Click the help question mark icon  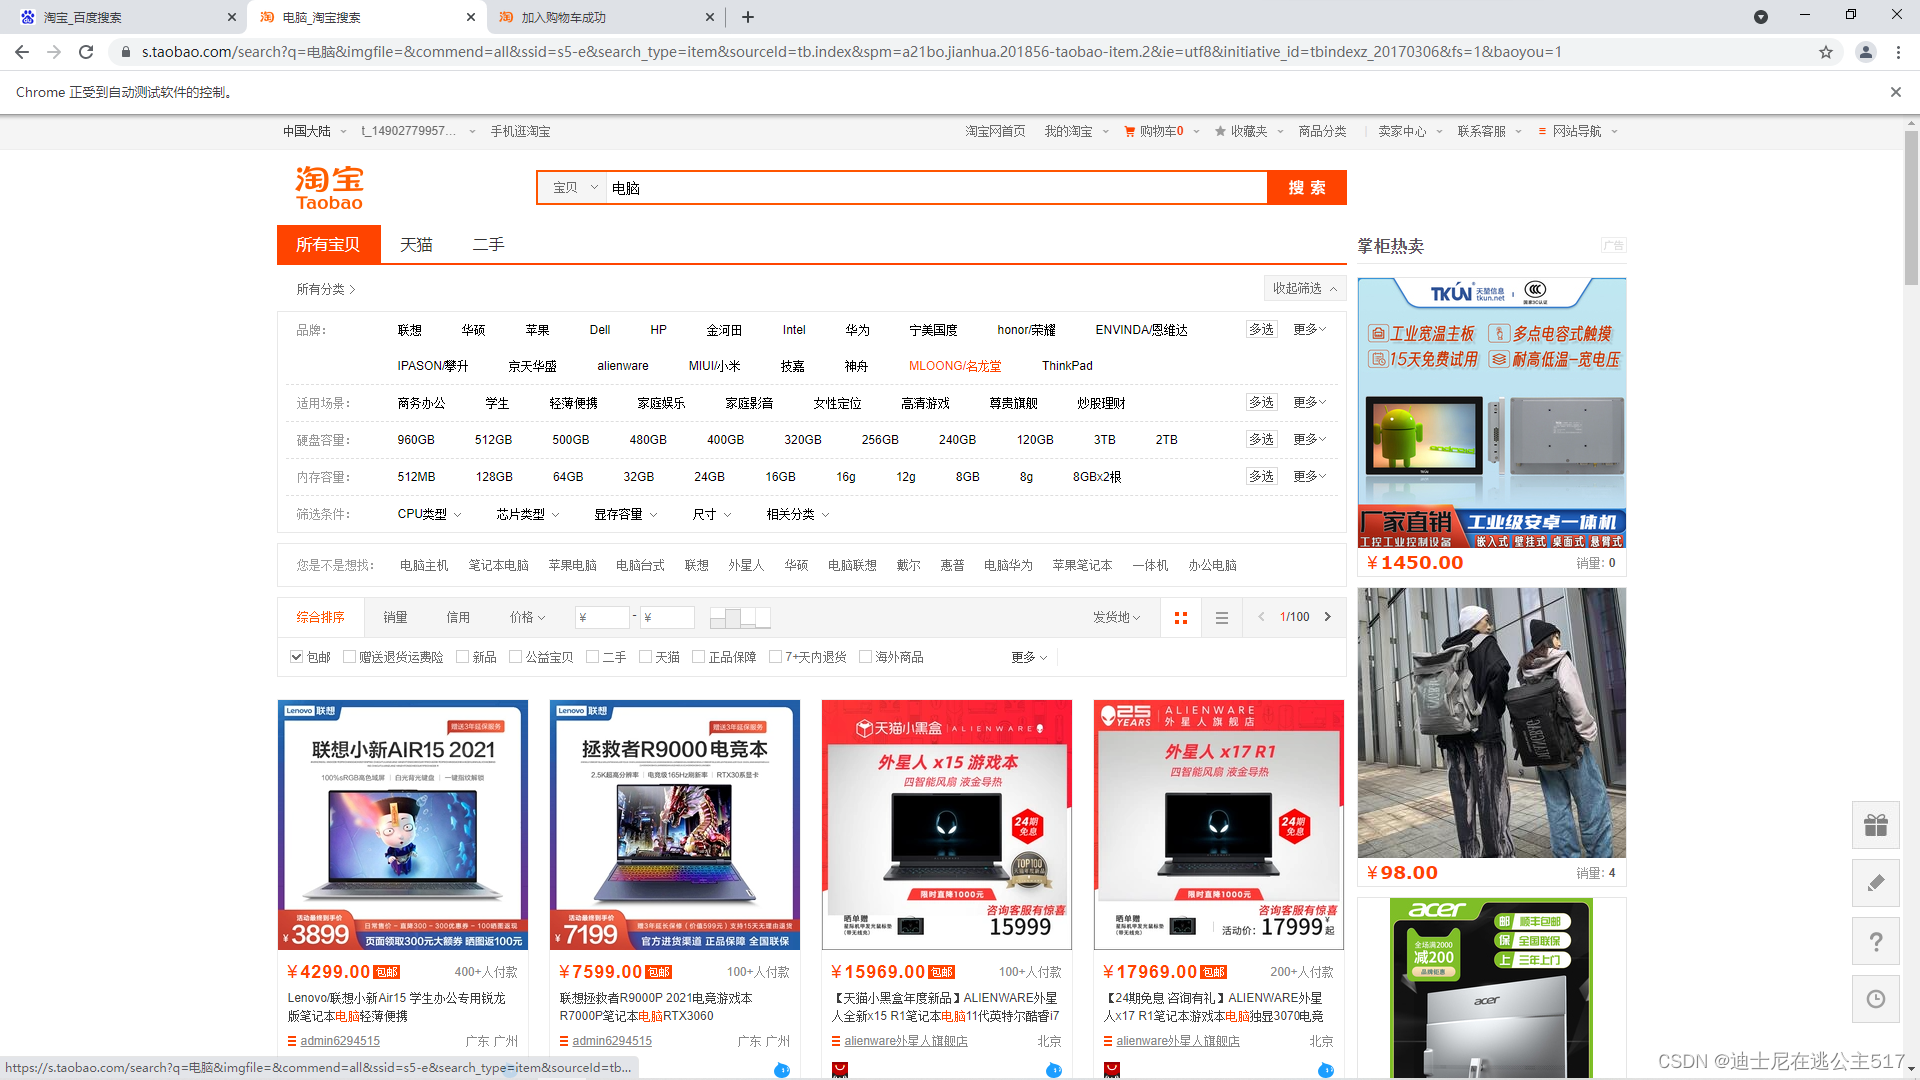pos(1876,941)
